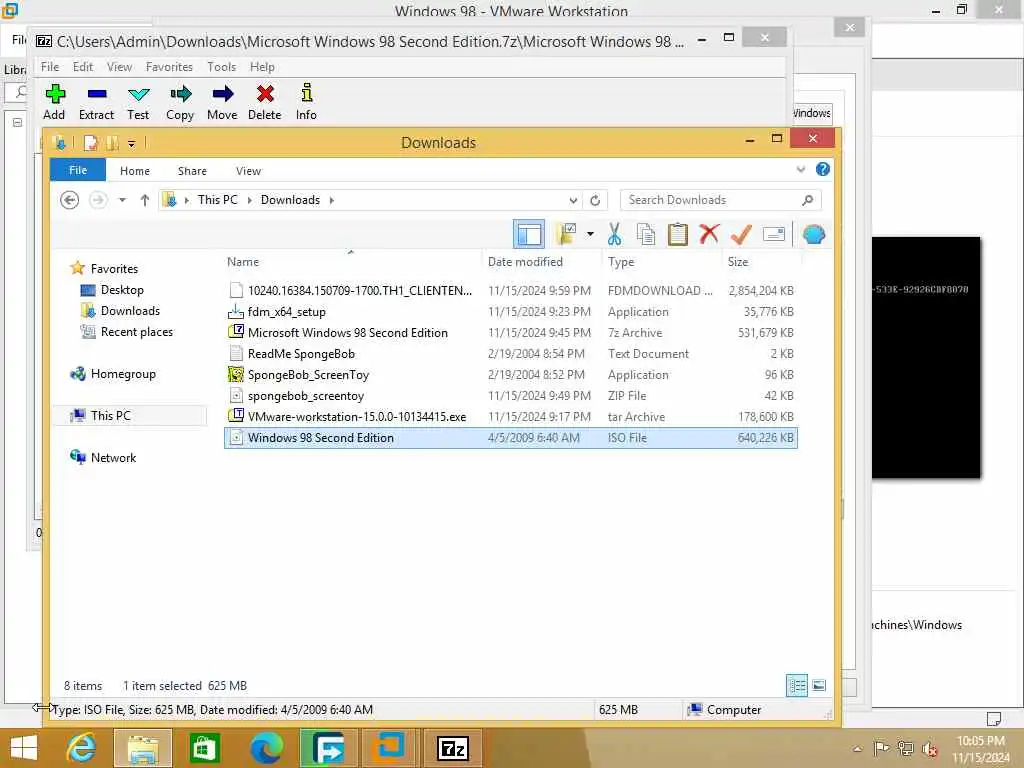1024x768 pixels.
Task: Click the Windows Store taskbar icon
Action: click(204, 748)
